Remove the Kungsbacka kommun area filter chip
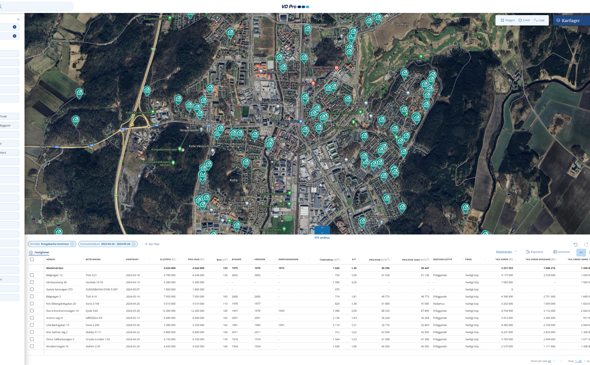The image size is (590, 365). 72,244
